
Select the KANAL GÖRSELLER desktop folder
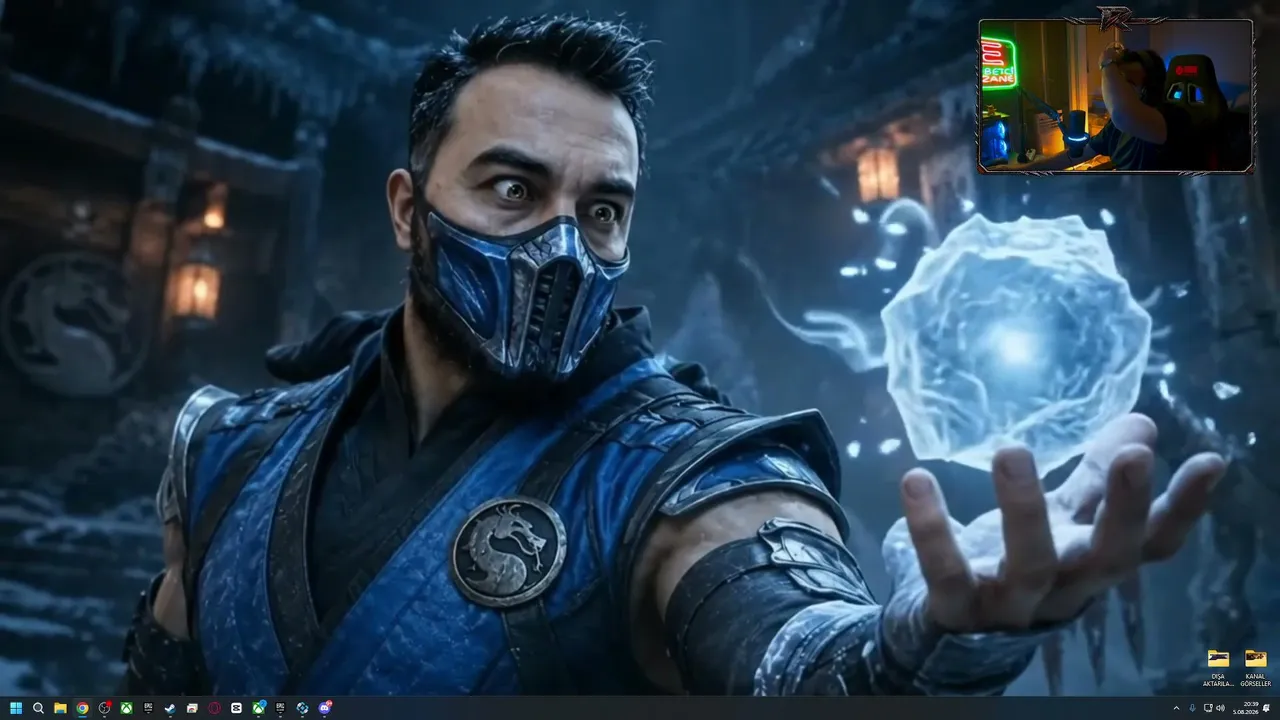click(x=1255, y=668)
